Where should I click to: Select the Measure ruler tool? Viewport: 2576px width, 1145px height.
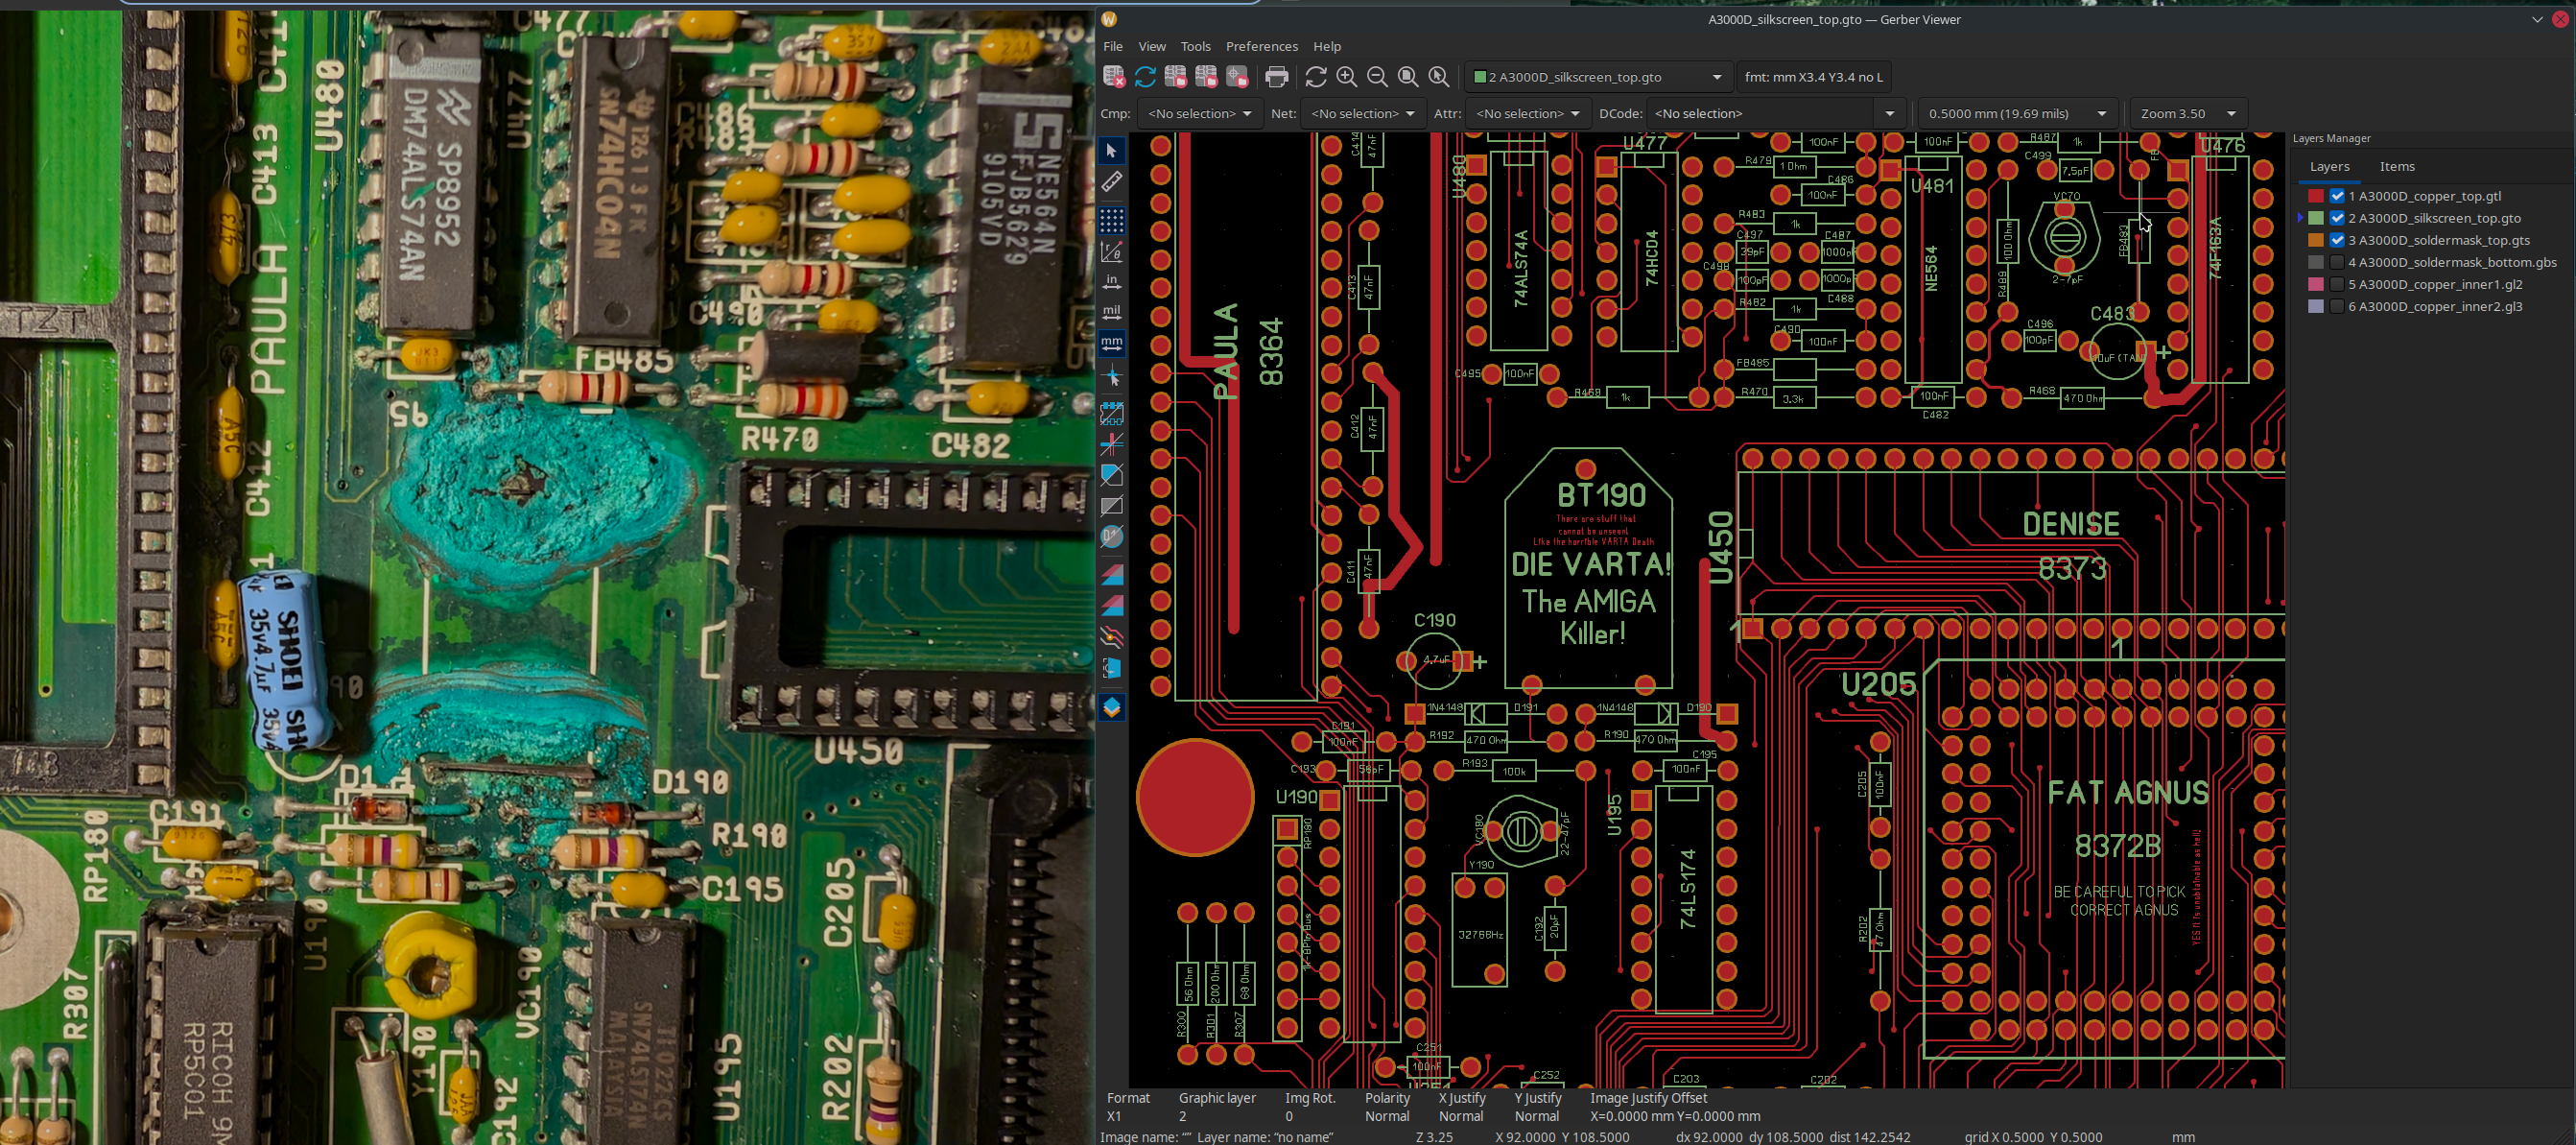(x=1112, y=182)
